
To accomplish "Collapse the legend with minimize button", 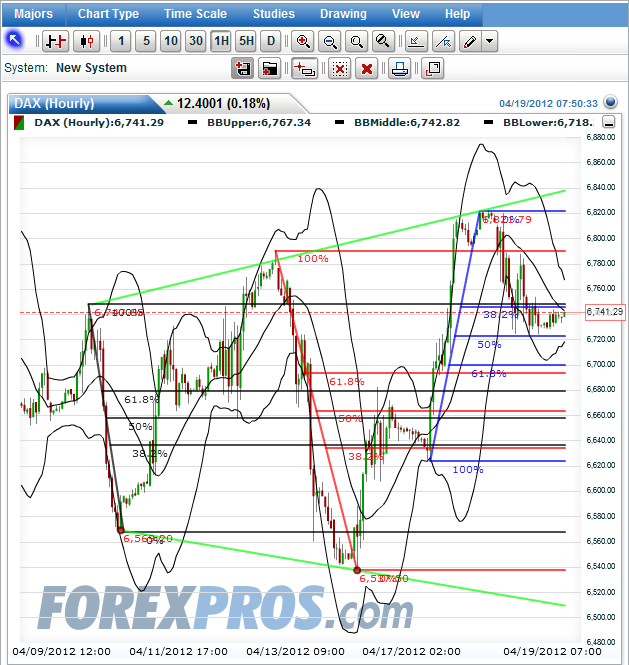I will (609, 123).
